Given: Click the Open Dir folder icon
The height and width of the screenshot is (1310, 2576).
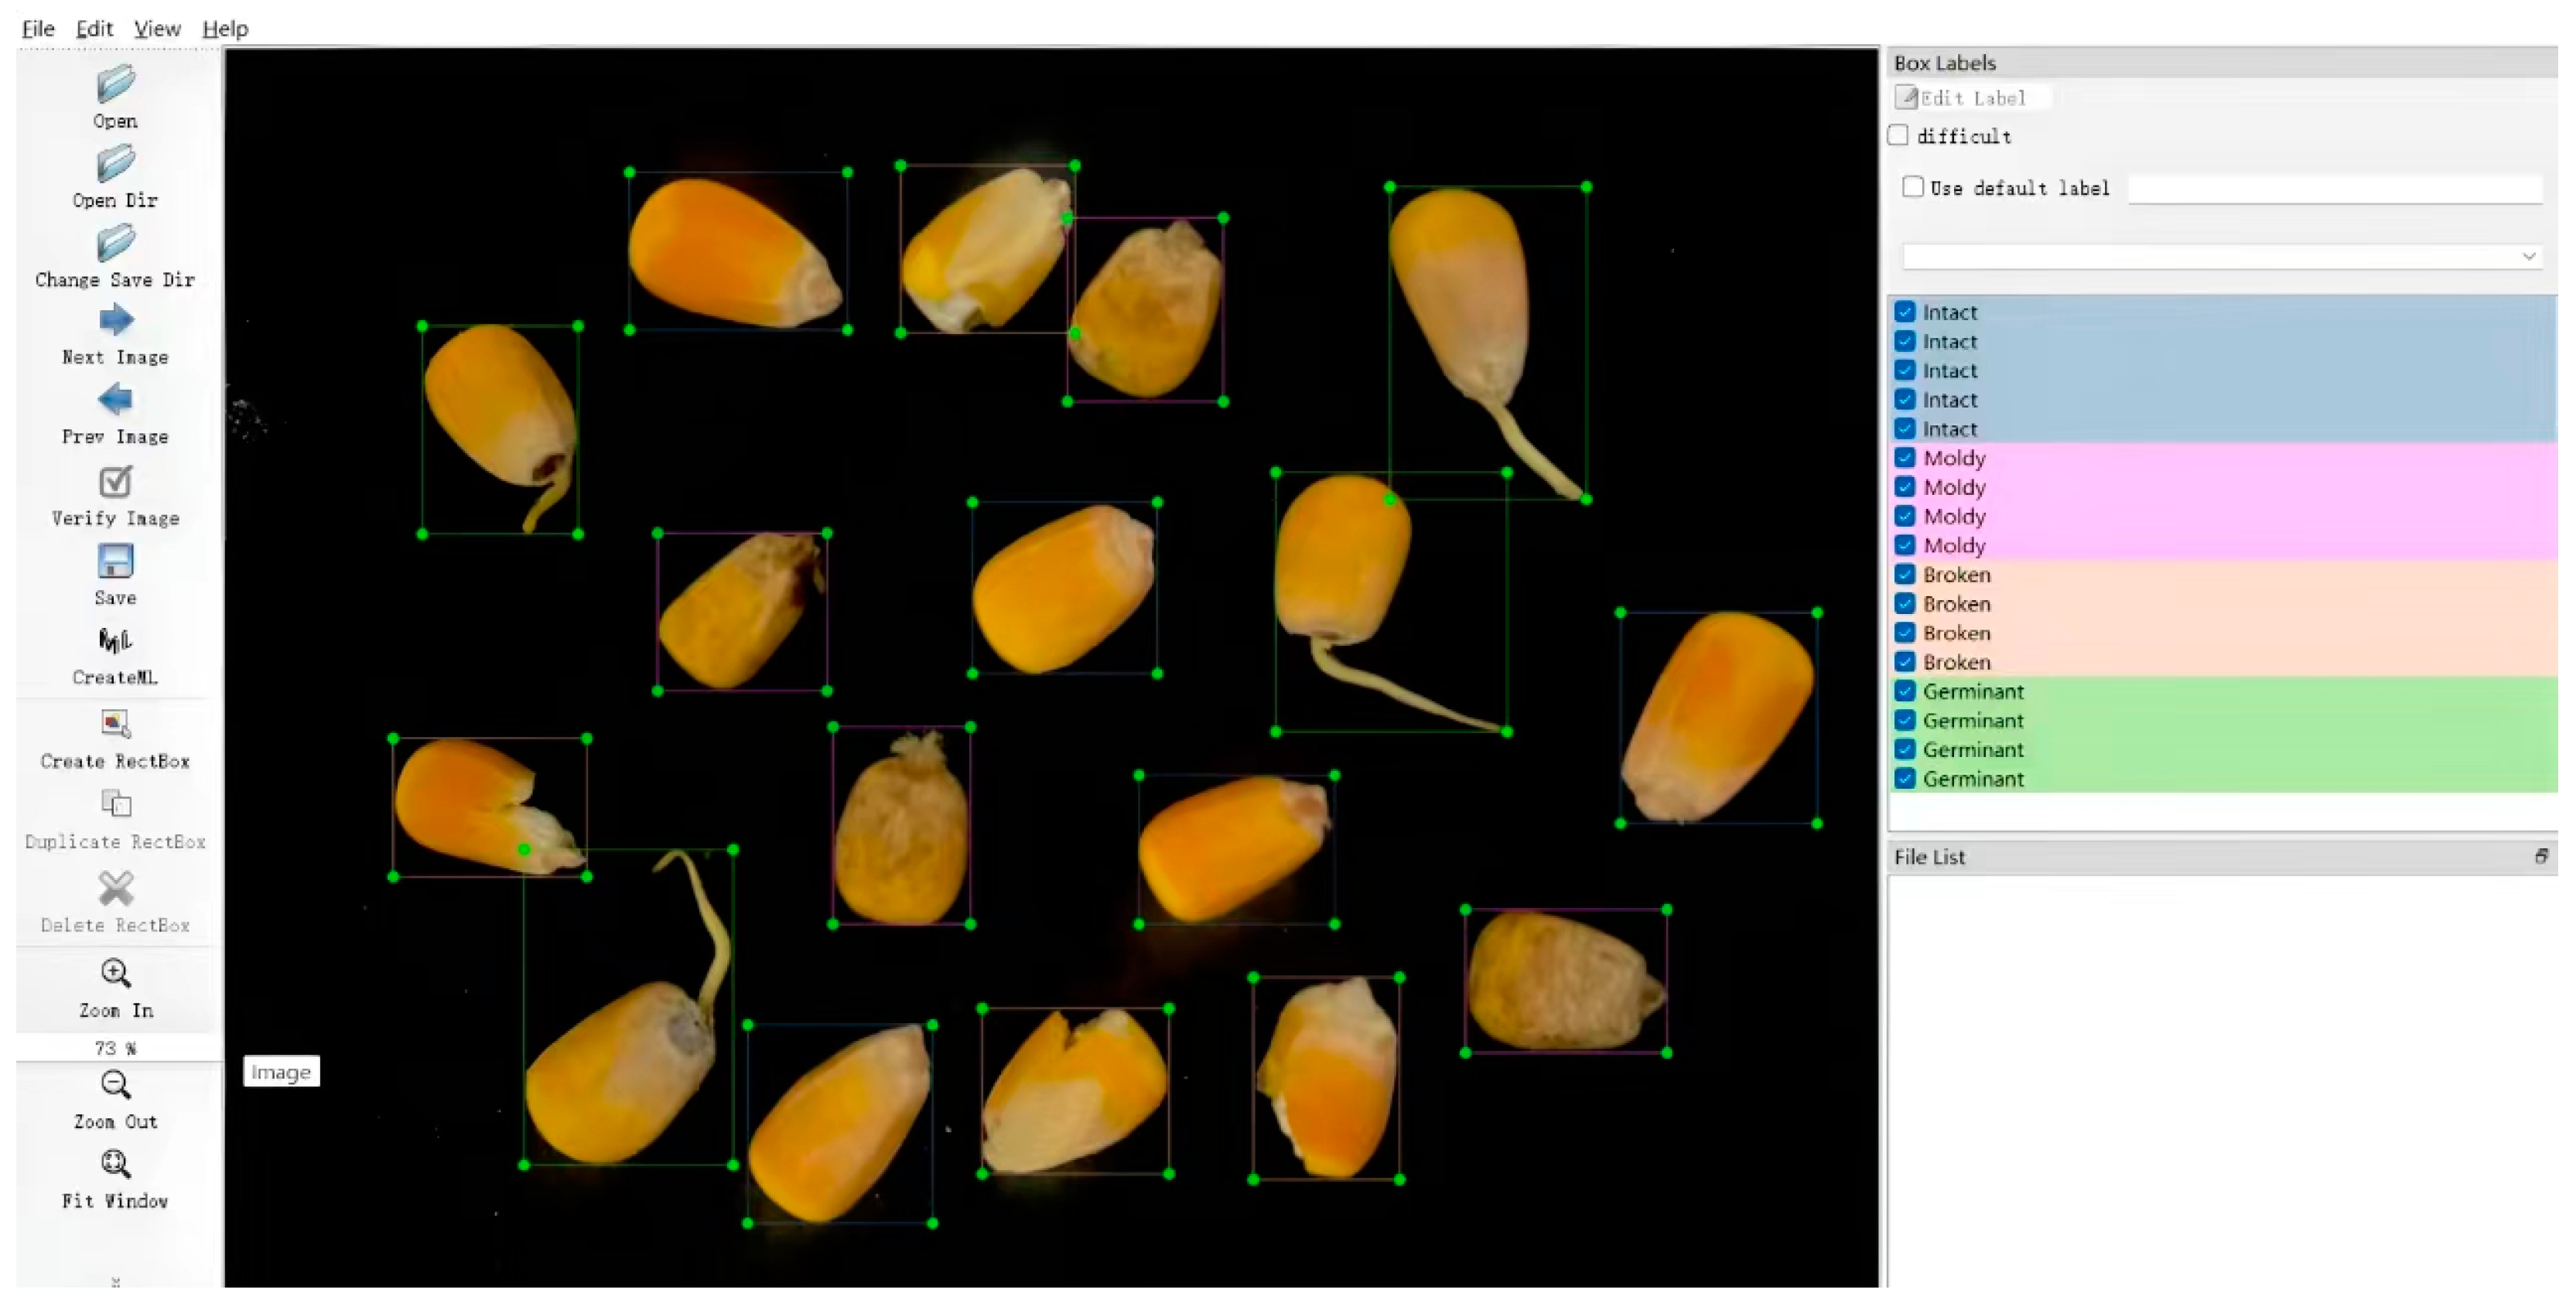Looking at the screenshot, I should 115,163.
